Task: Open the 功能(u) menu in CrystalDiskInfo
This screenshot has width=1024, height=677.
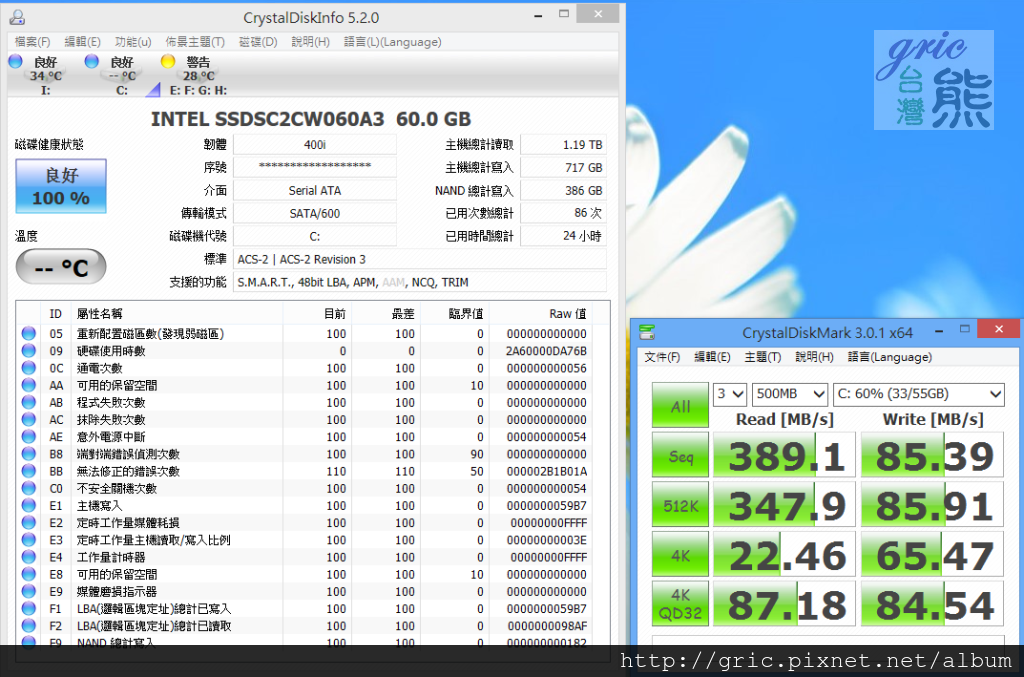Action: (133, 42)
